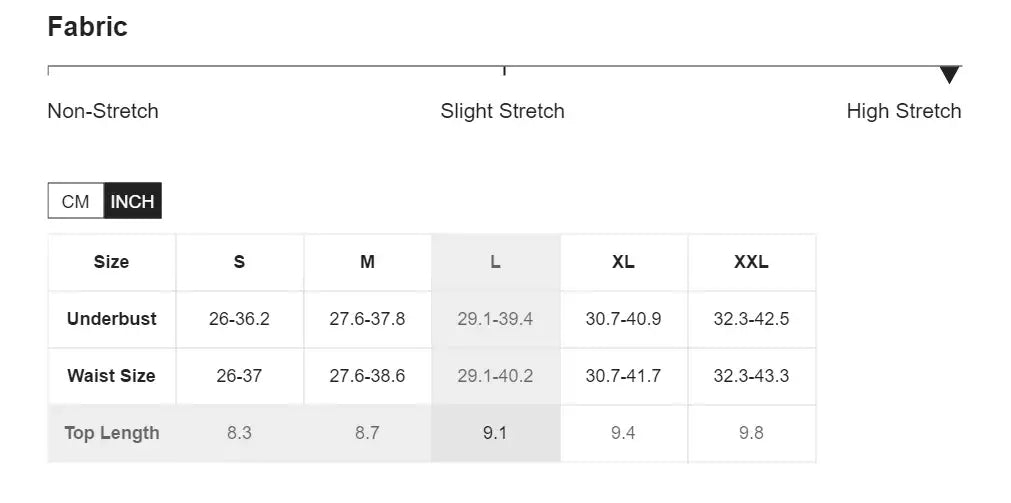
Task: Switch size units to CM
Action: coord(76,201)
